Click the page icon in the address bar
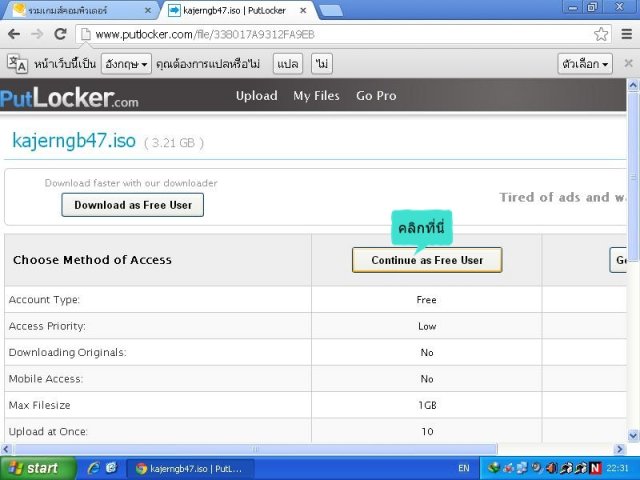Screen dimensions: 640x480 tap(86, 34)
